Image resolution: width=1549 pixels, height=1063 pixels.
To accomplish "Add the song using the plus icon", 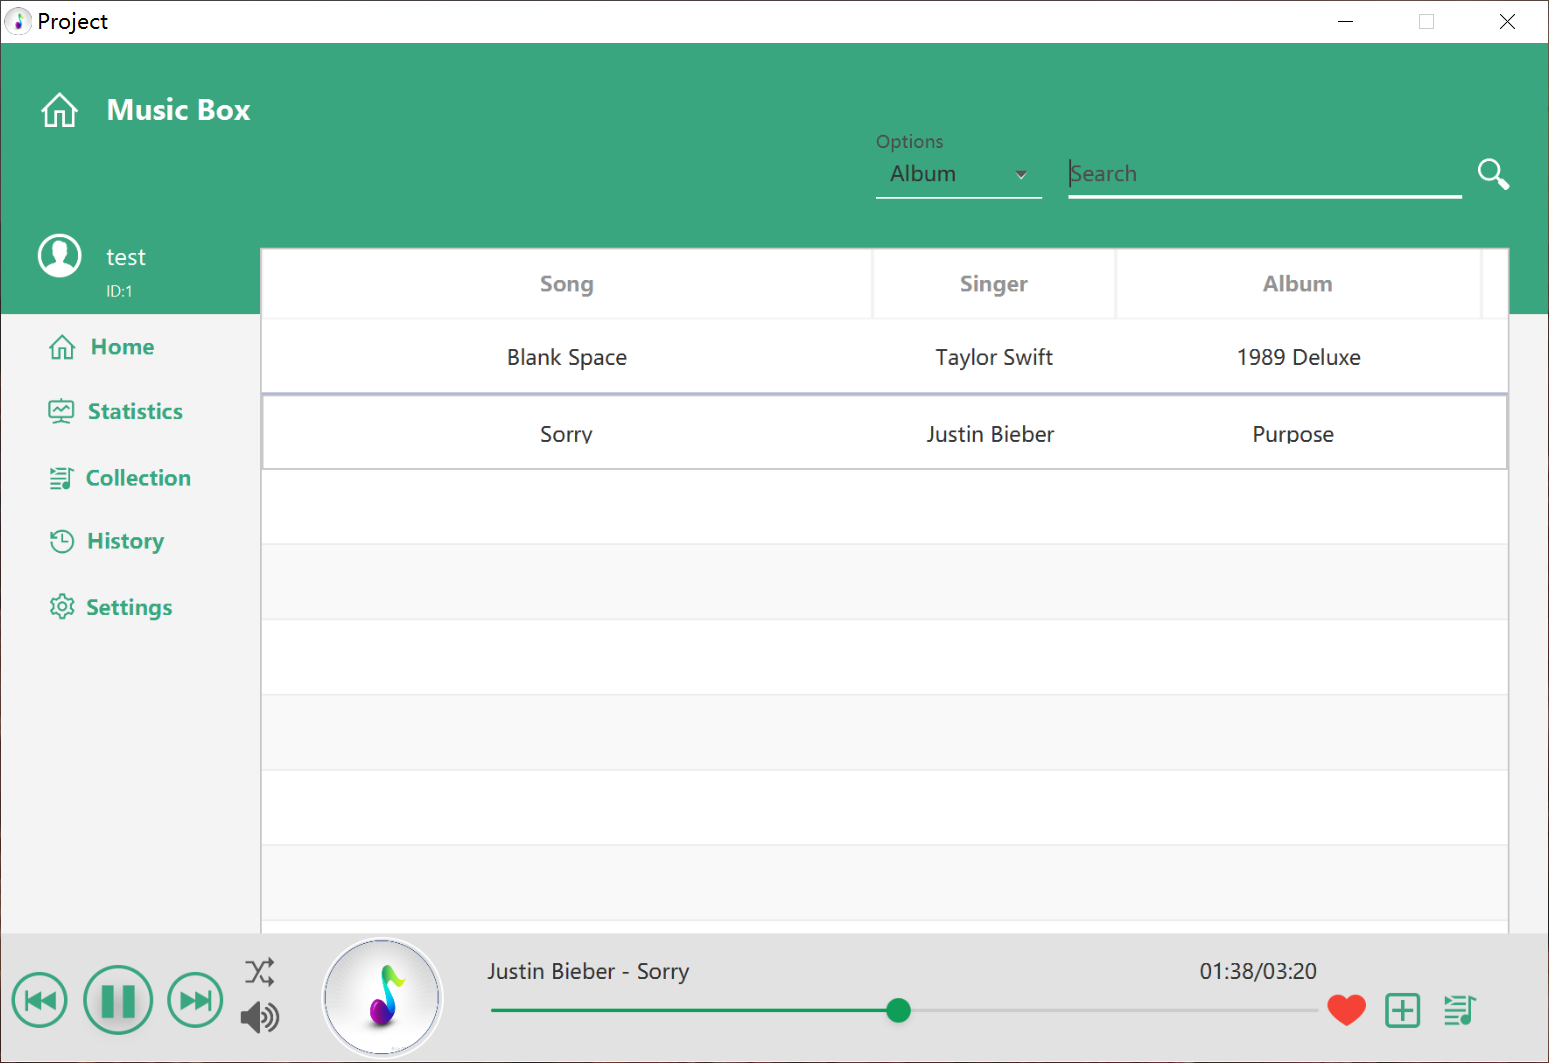I will coord(1403,1010).
